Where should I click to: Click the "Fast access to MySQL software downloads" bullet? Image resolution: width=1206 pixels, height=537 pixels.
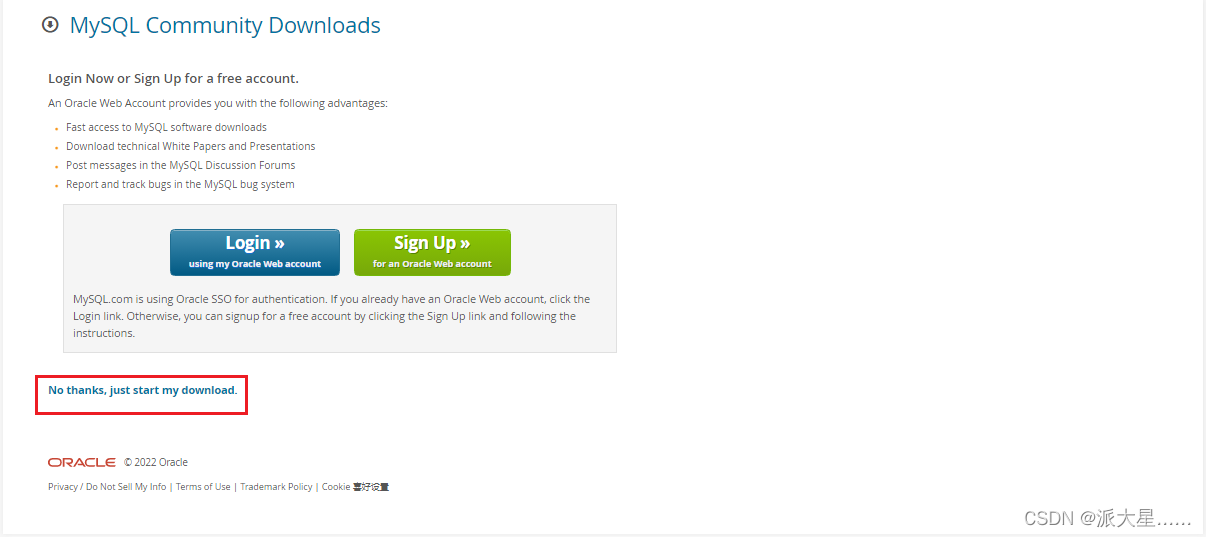coord(166,127)
